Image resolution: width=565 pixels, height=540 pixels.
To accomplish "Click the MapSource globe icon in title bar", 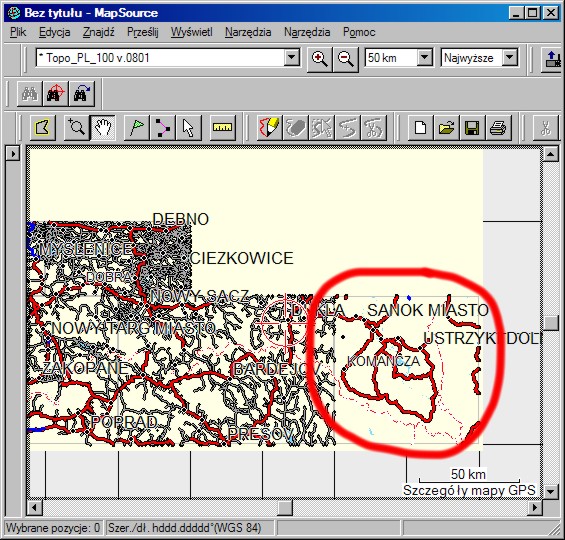I will pyautogui.click(x=14, y=13).
